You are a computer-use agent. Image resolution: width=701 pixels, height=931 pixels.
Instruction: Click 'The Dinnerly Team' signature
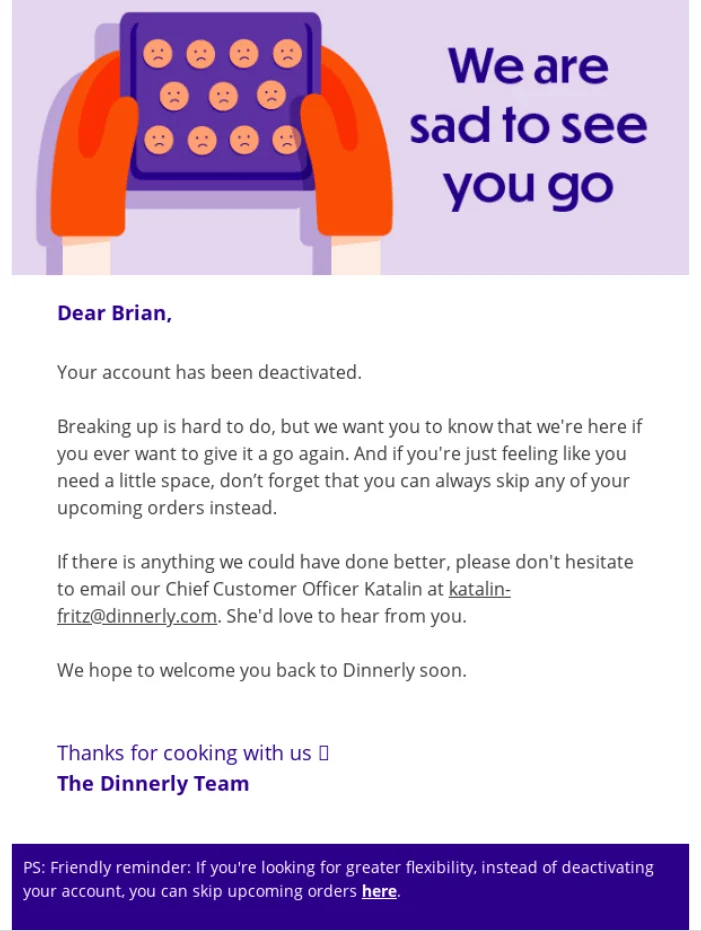click(x=153, y=783)
